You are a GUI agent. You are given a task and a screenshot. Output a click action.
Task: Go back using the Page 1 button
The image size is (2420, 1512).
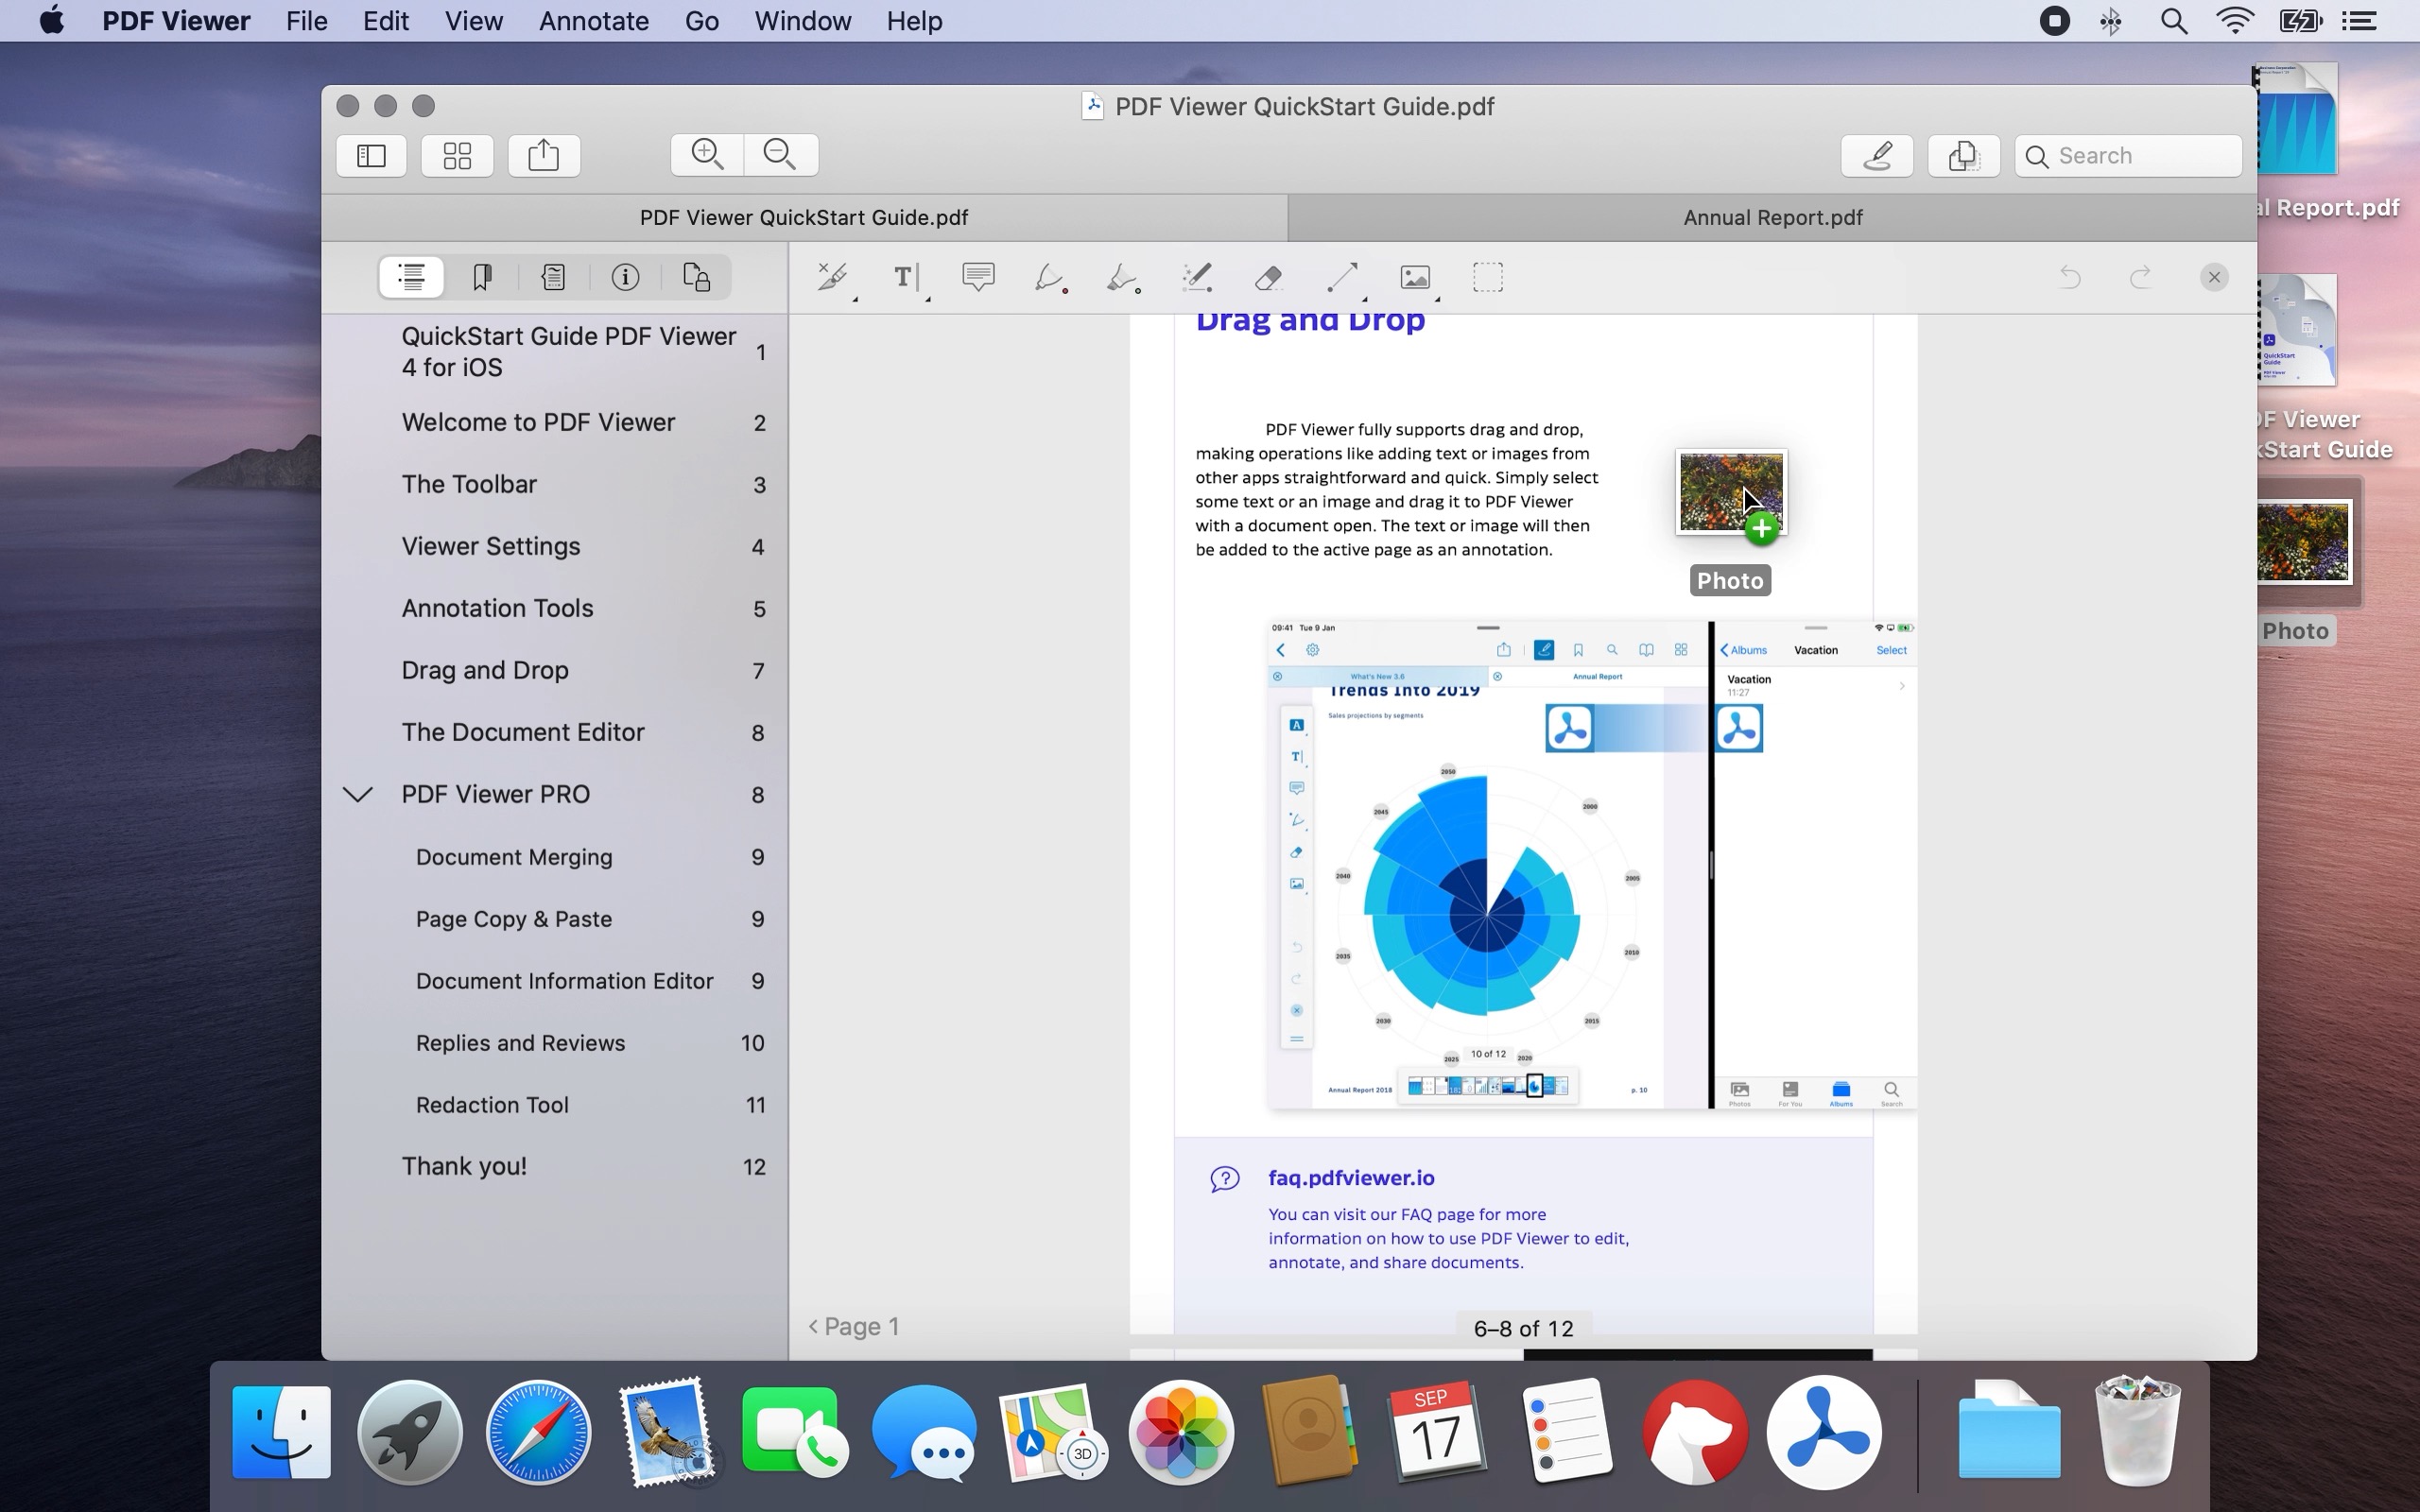[851, 1326]
